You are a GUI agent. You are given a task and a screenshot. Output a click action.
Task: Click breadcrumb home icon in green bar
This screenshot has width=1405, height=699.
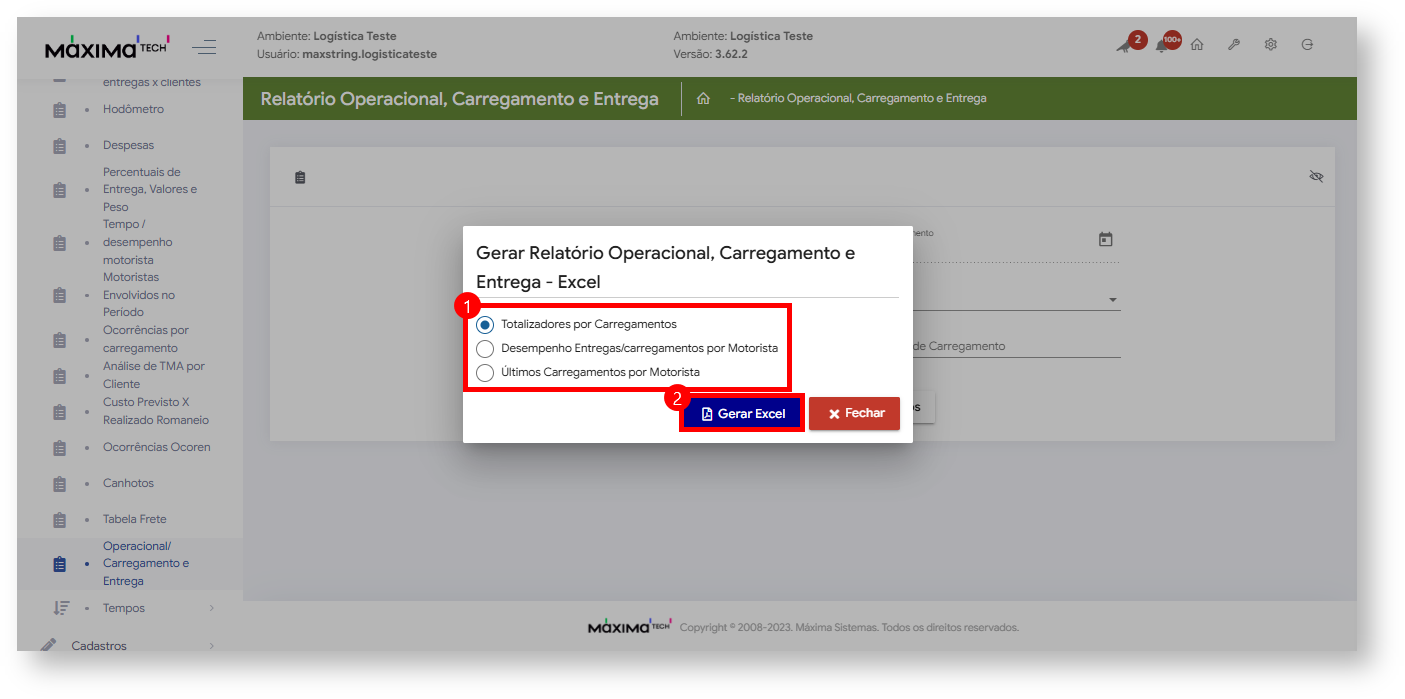point(703,98)
